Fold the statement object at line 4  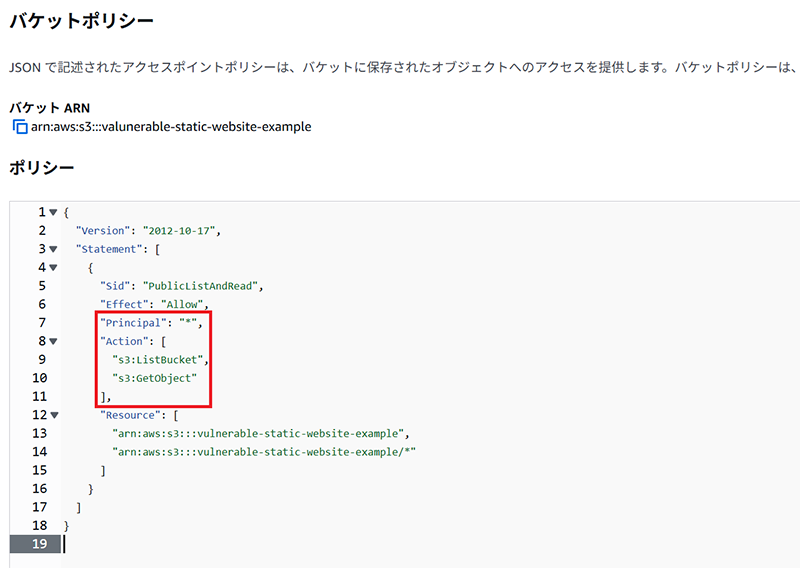coord(54,268)
